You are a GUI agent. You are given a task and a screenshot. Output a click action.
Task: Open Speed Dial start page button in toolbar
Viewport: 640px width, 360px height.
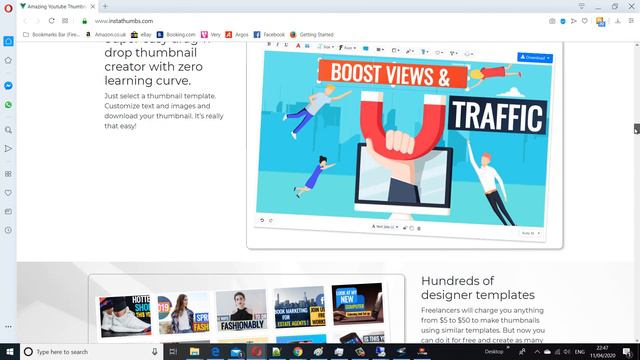tap(65, 21)
